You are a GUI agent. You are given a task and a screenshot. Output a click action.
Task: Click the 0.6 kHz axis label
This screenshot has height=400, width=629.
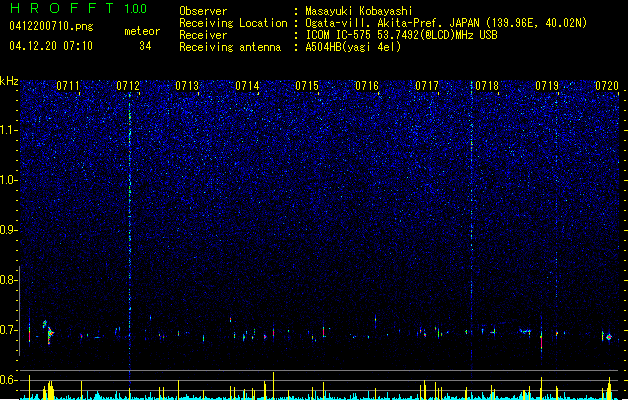(x=8, y=380)
